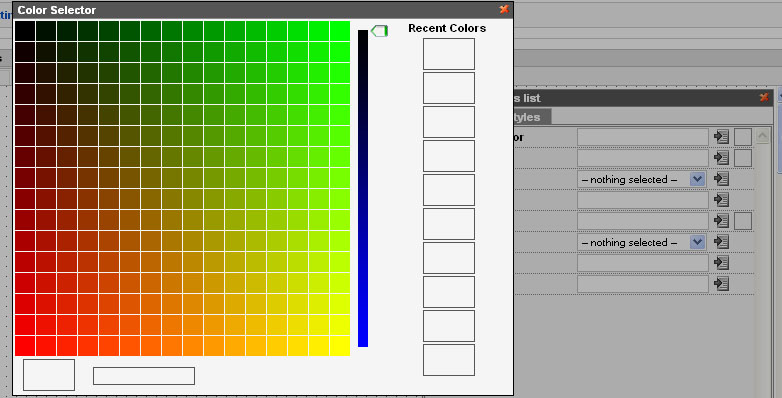Focus the color code text field below the grid
The image size is (782, 398).
tap(144, 376)
